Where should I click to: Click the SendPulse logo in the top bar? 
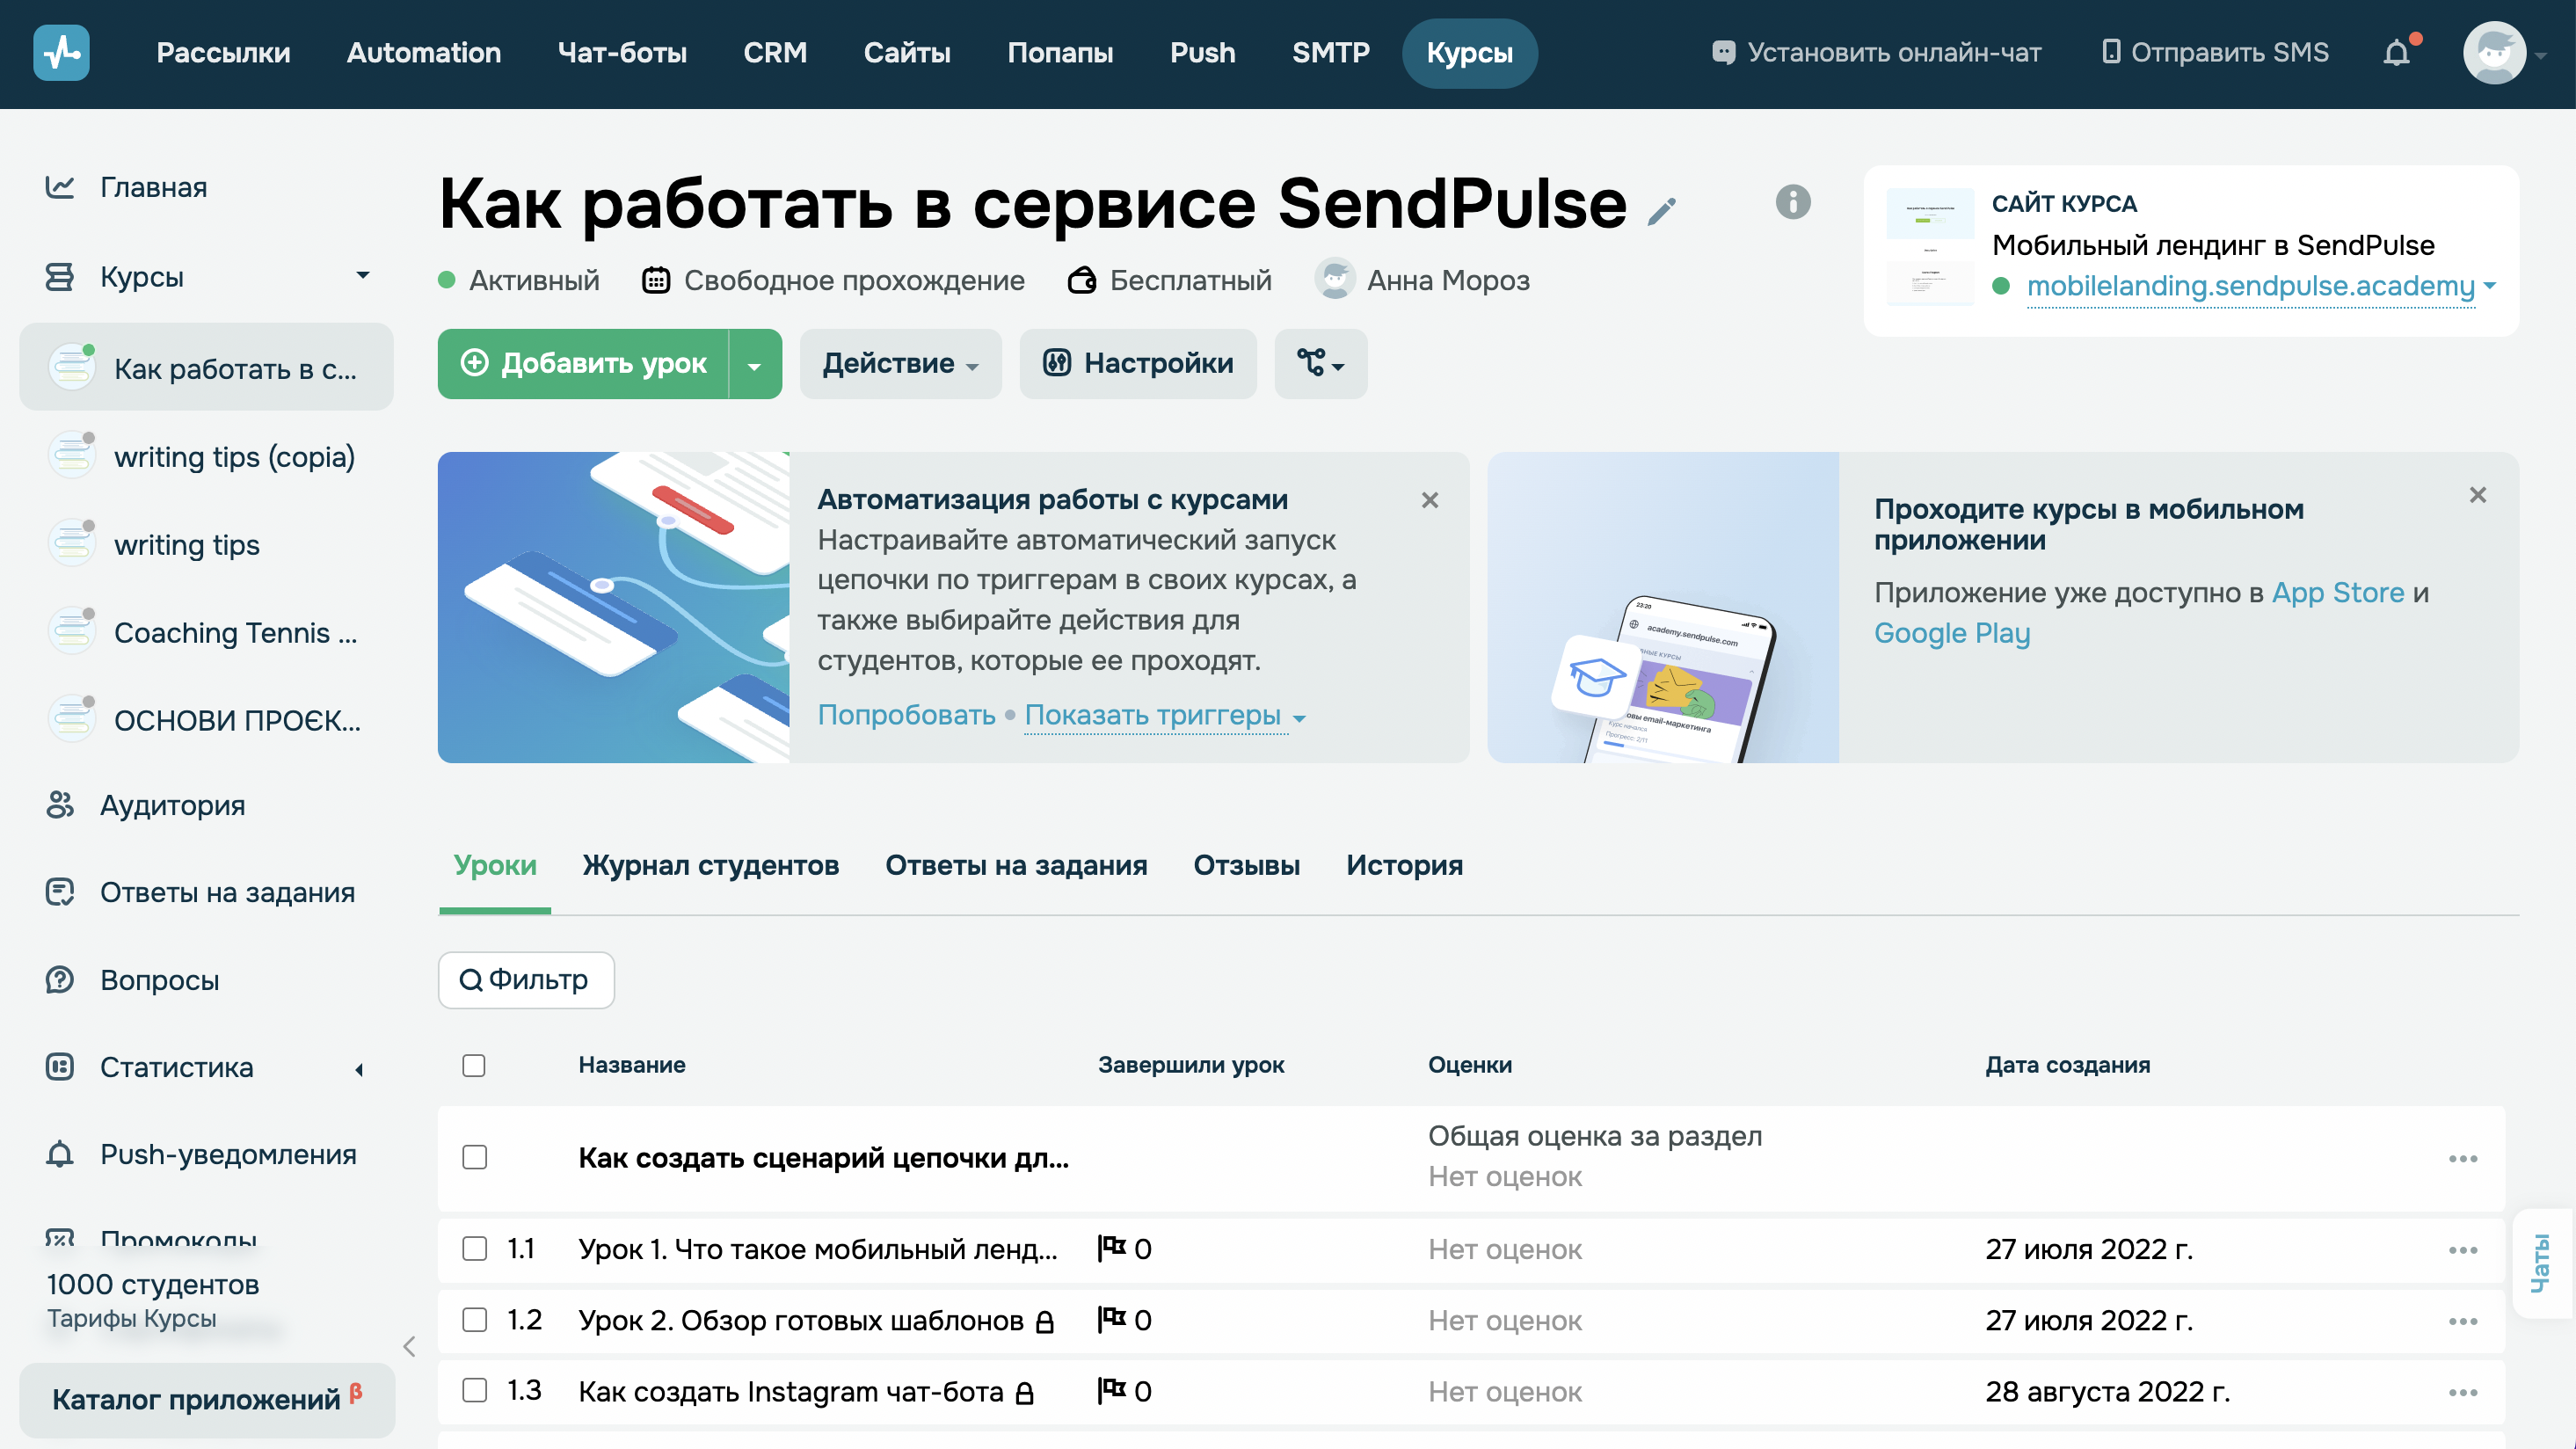pyautogui.click(x=62, y=52)
